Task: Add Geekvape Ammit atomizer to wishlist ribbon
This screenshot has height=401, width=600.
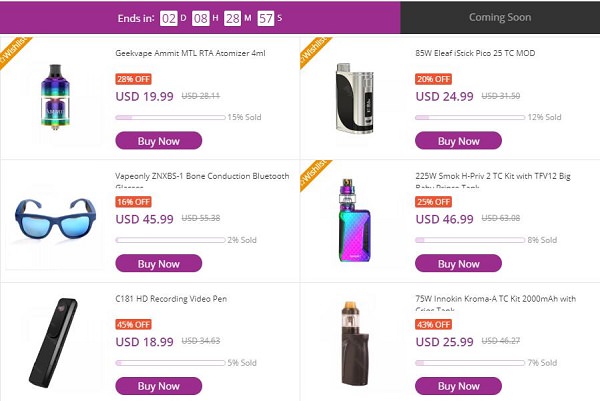Action: point(11,47)
